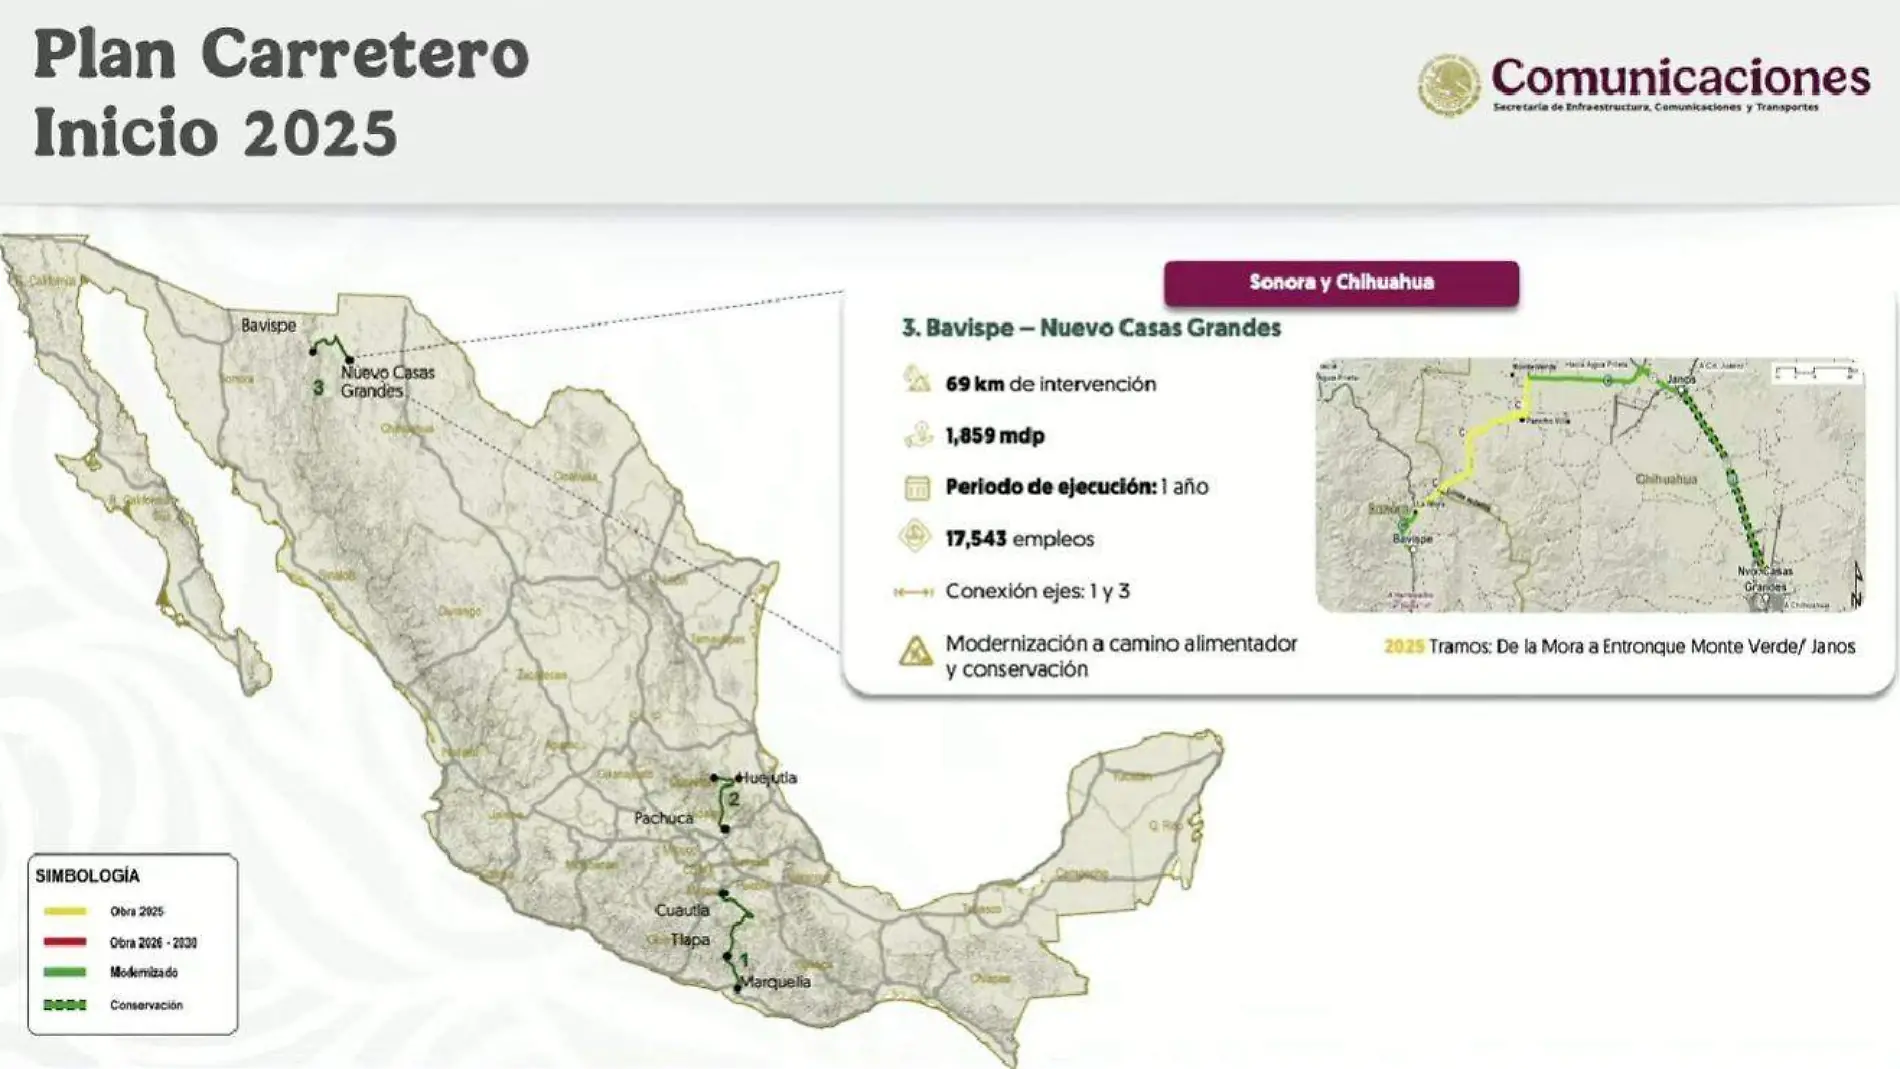Click the Comunicaciones title text
Screen dimensions: 1900x1069
point(1680,78)
